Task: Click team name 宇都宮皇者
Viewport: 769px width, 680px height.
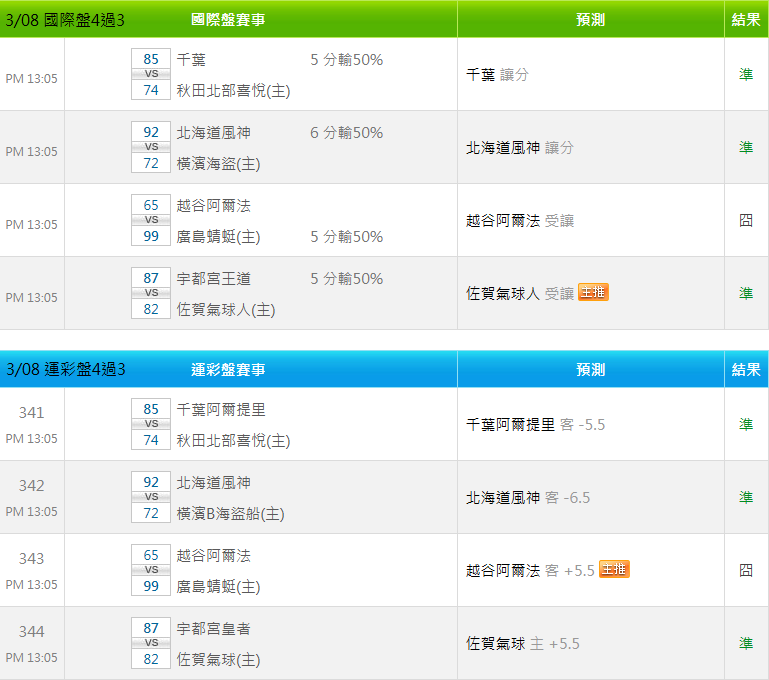Action: [213, 628]
